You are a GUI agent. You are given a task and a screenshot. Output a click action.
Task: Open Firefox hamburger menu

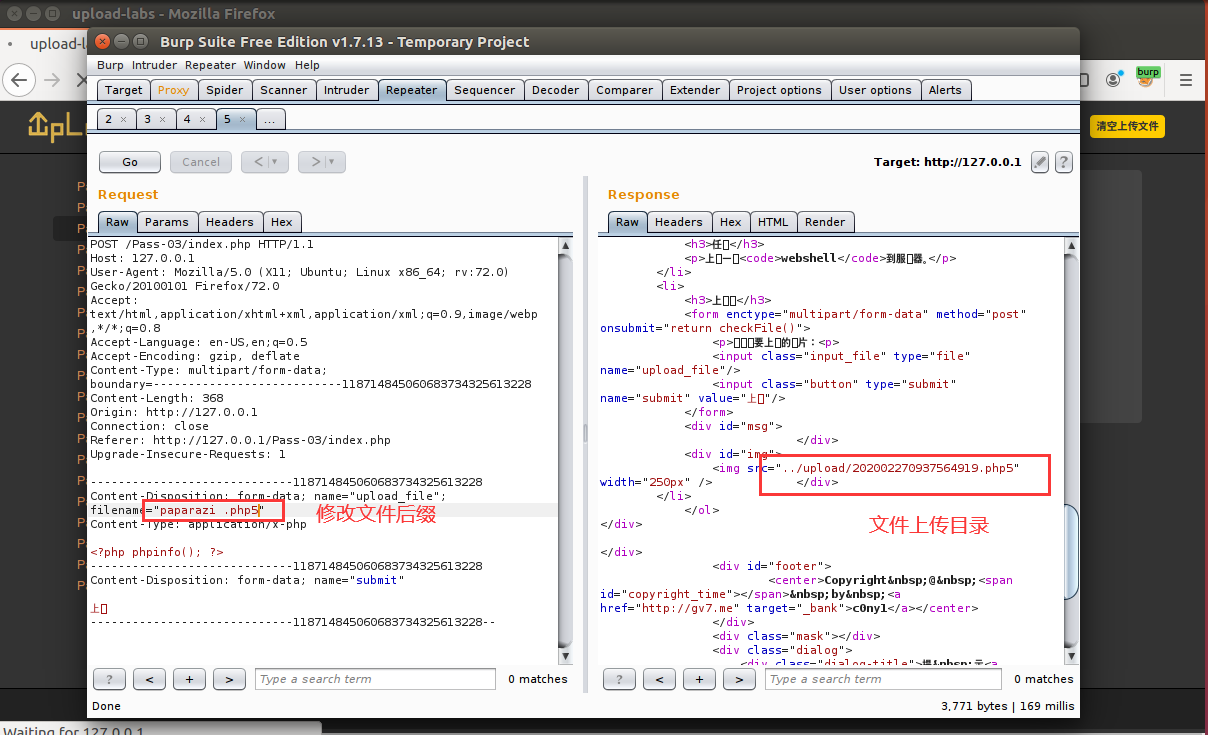1186,79
